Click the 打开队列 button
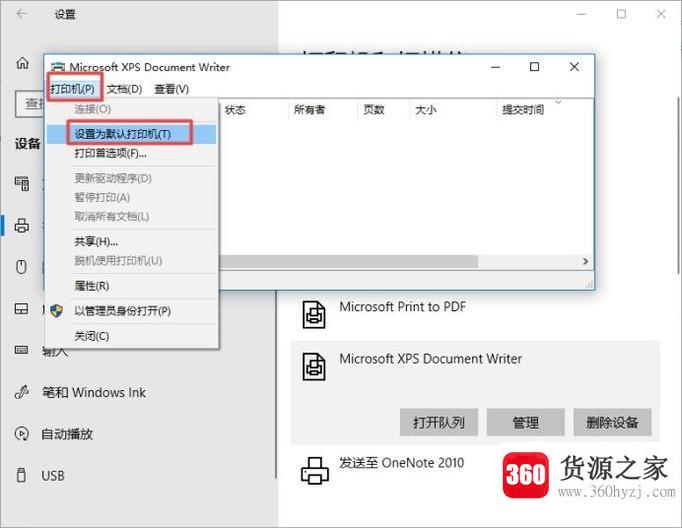 [439, 422]
